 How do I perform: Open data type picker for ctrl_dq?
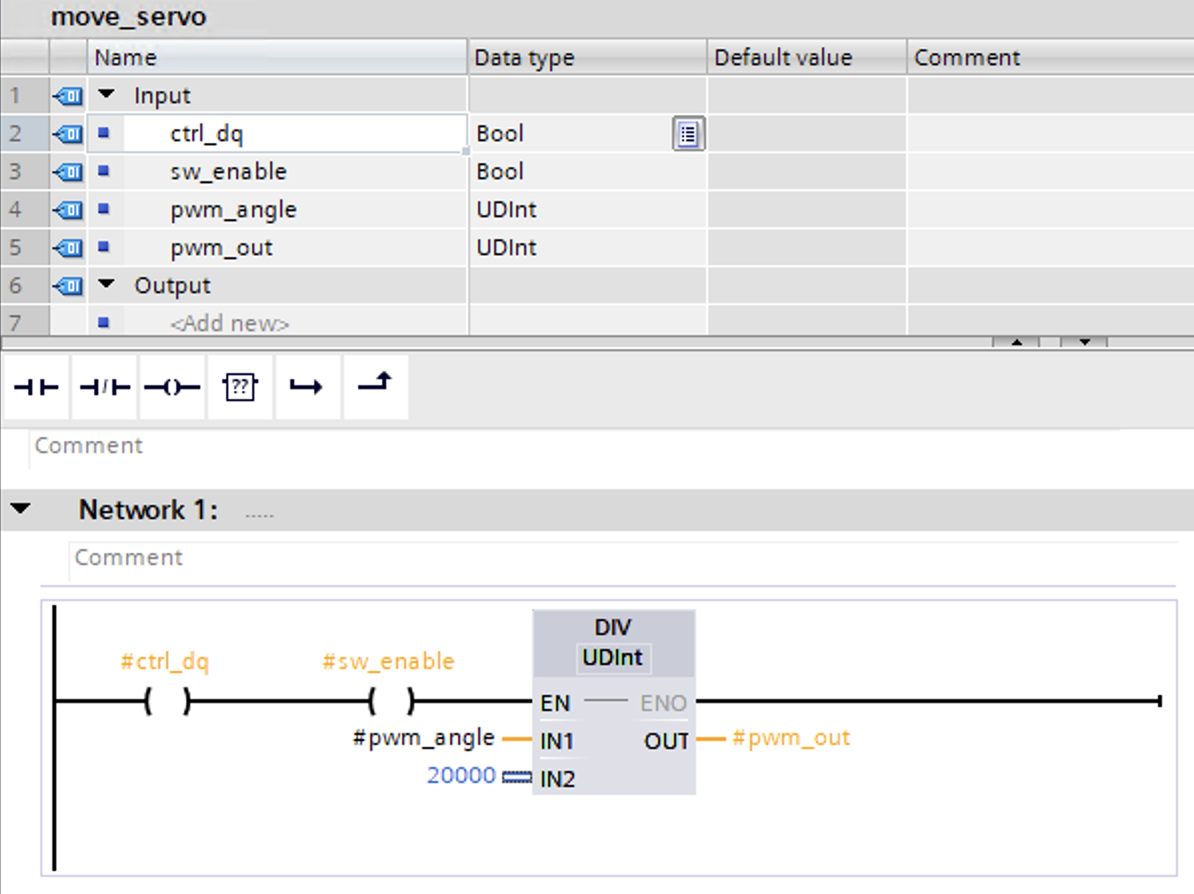[687, 134]
